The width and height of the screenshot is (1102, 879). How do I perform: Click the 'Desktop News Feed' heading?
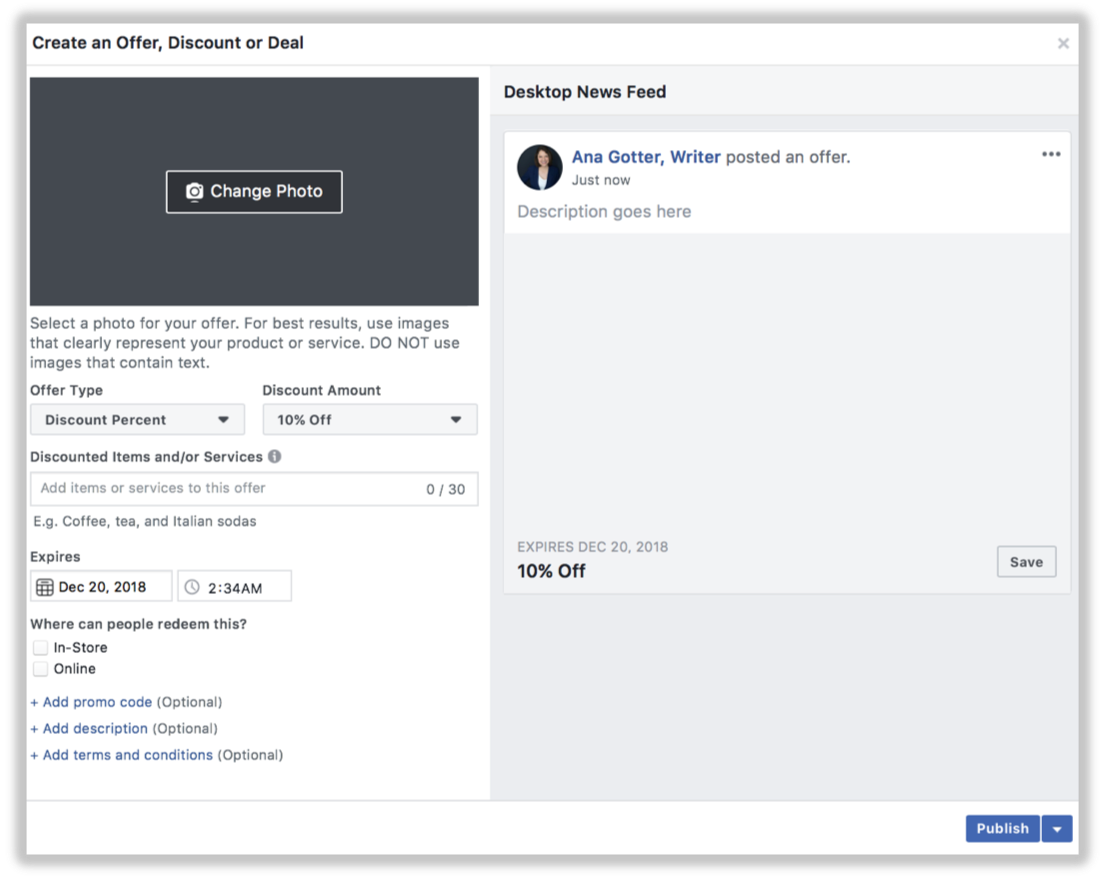tap(585, 92)
